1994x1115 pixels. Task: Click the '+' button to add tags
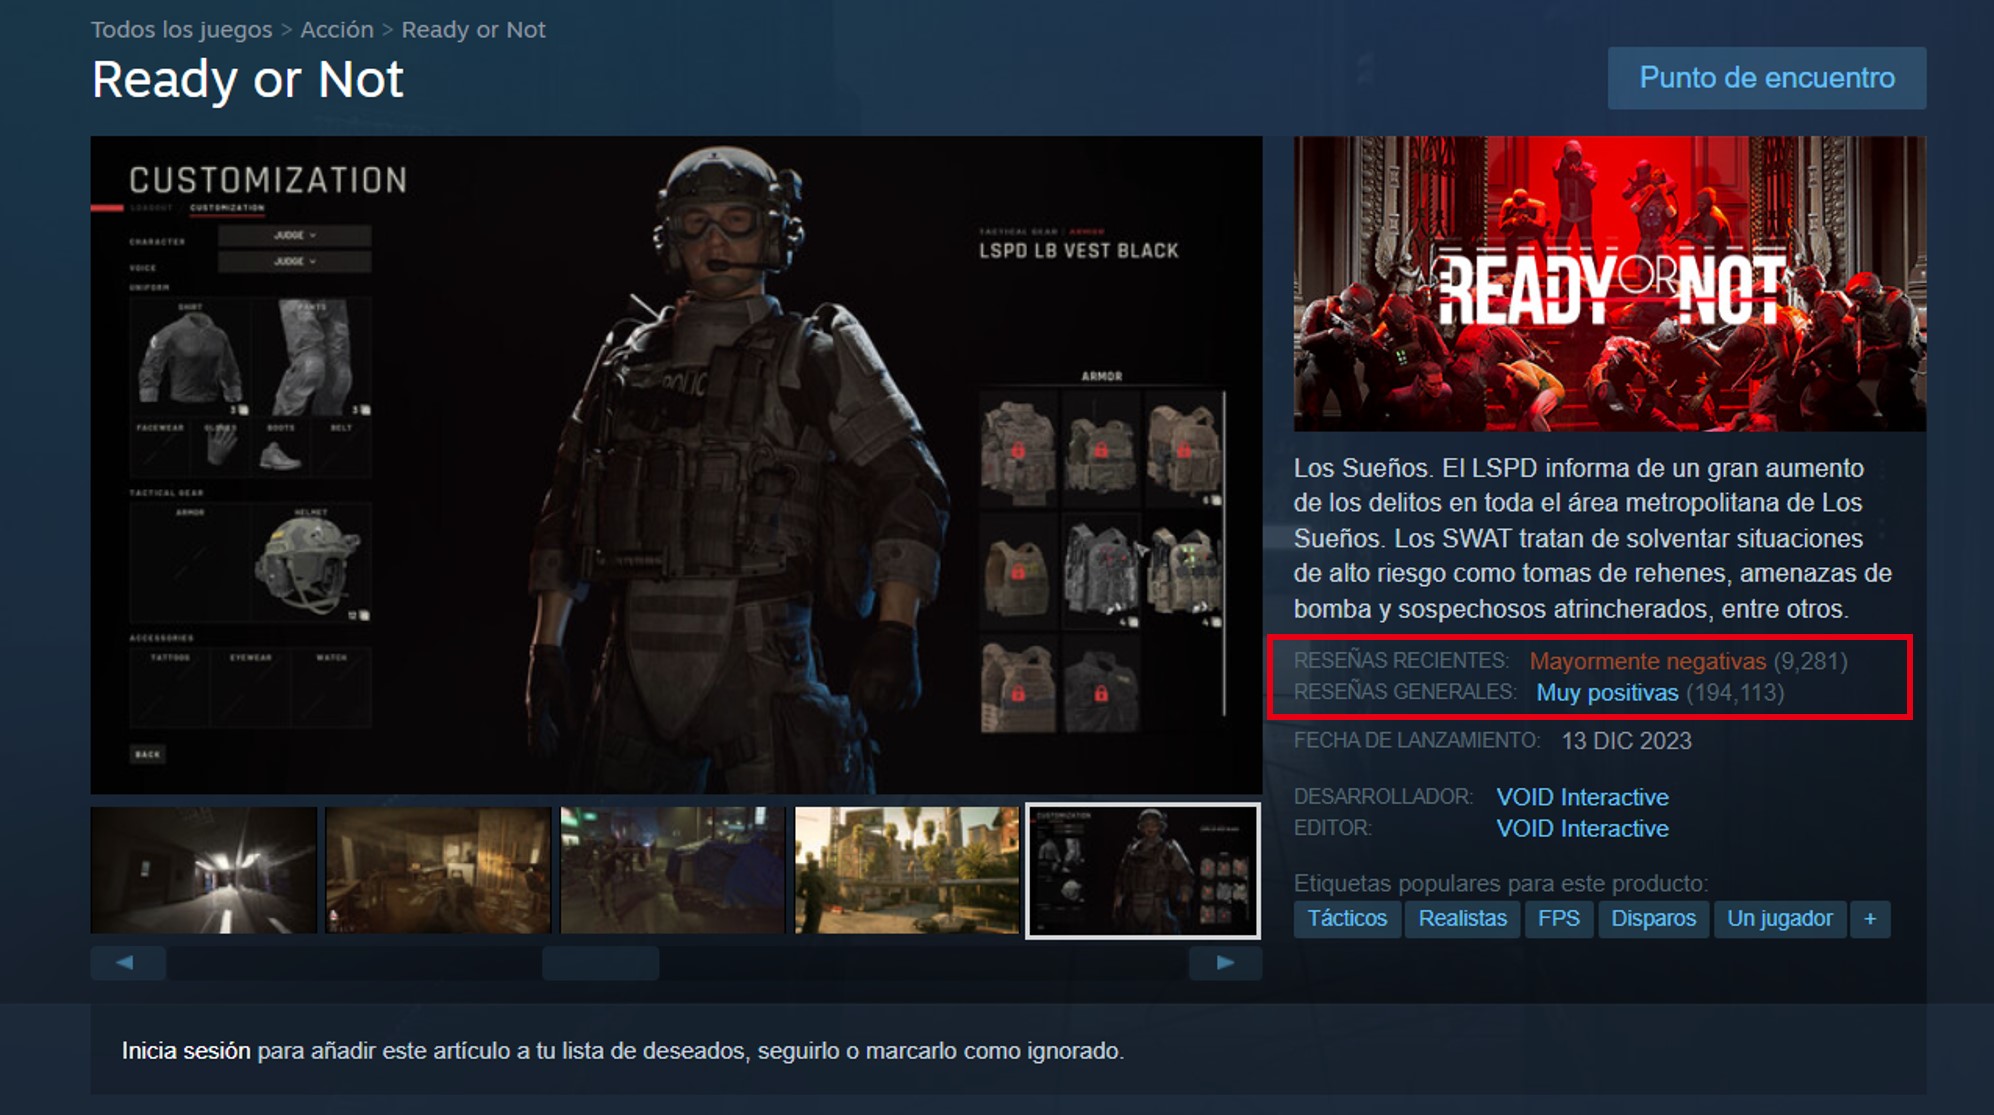click(1870, 918)
